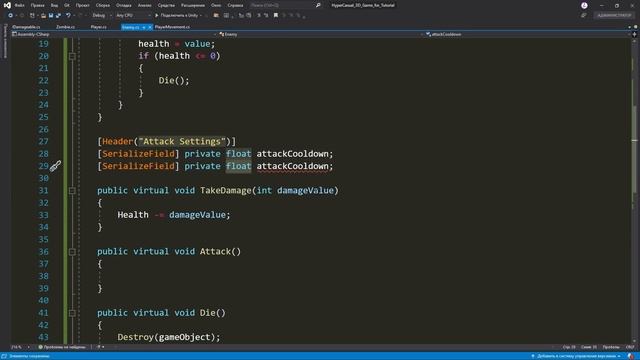Open the Сборка menu
Screen dimensions: 640x360
[x=102, y=5]
